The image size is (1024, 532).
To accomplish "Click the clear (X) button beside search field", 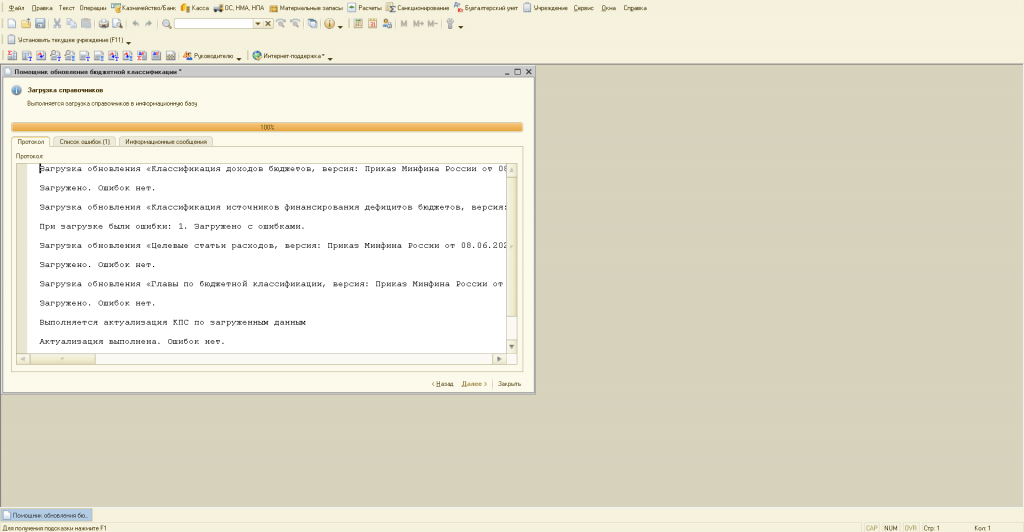I will tap(268, 23).
